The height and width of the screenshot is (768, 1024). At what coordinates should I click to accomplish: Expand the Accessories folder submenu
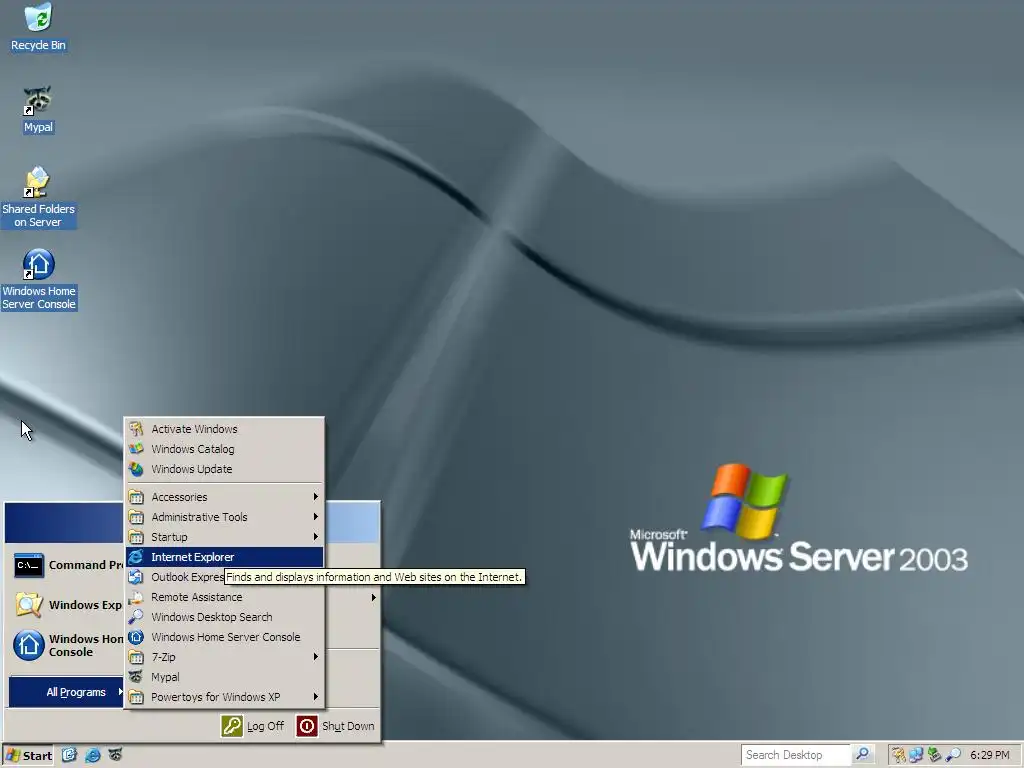[225, 497]
